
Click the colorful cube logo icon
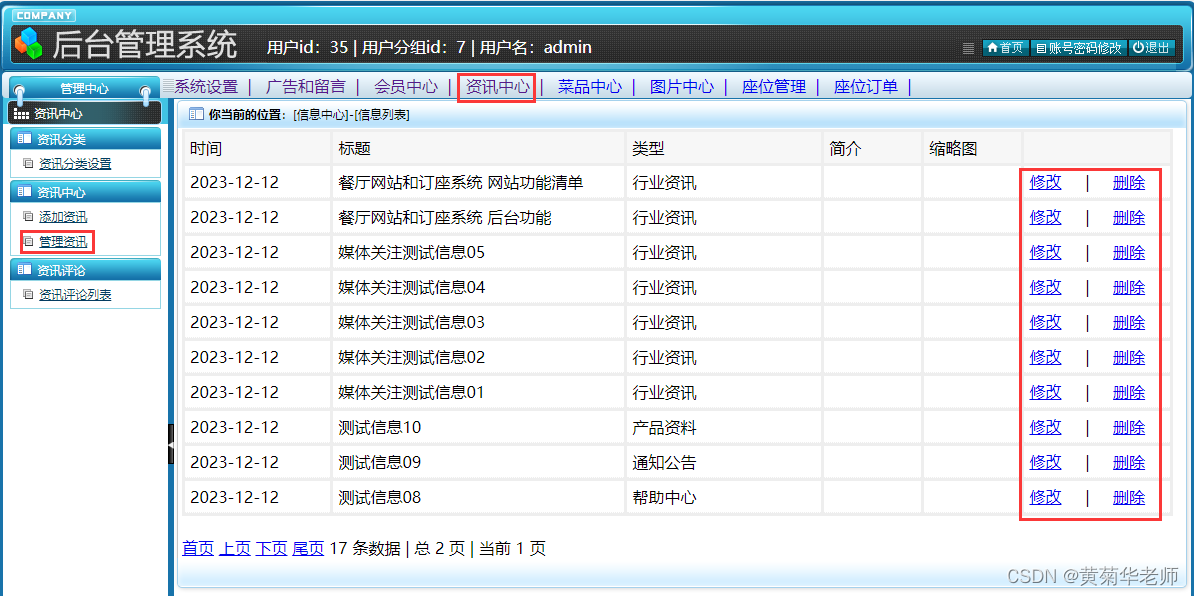pos(29,44)
